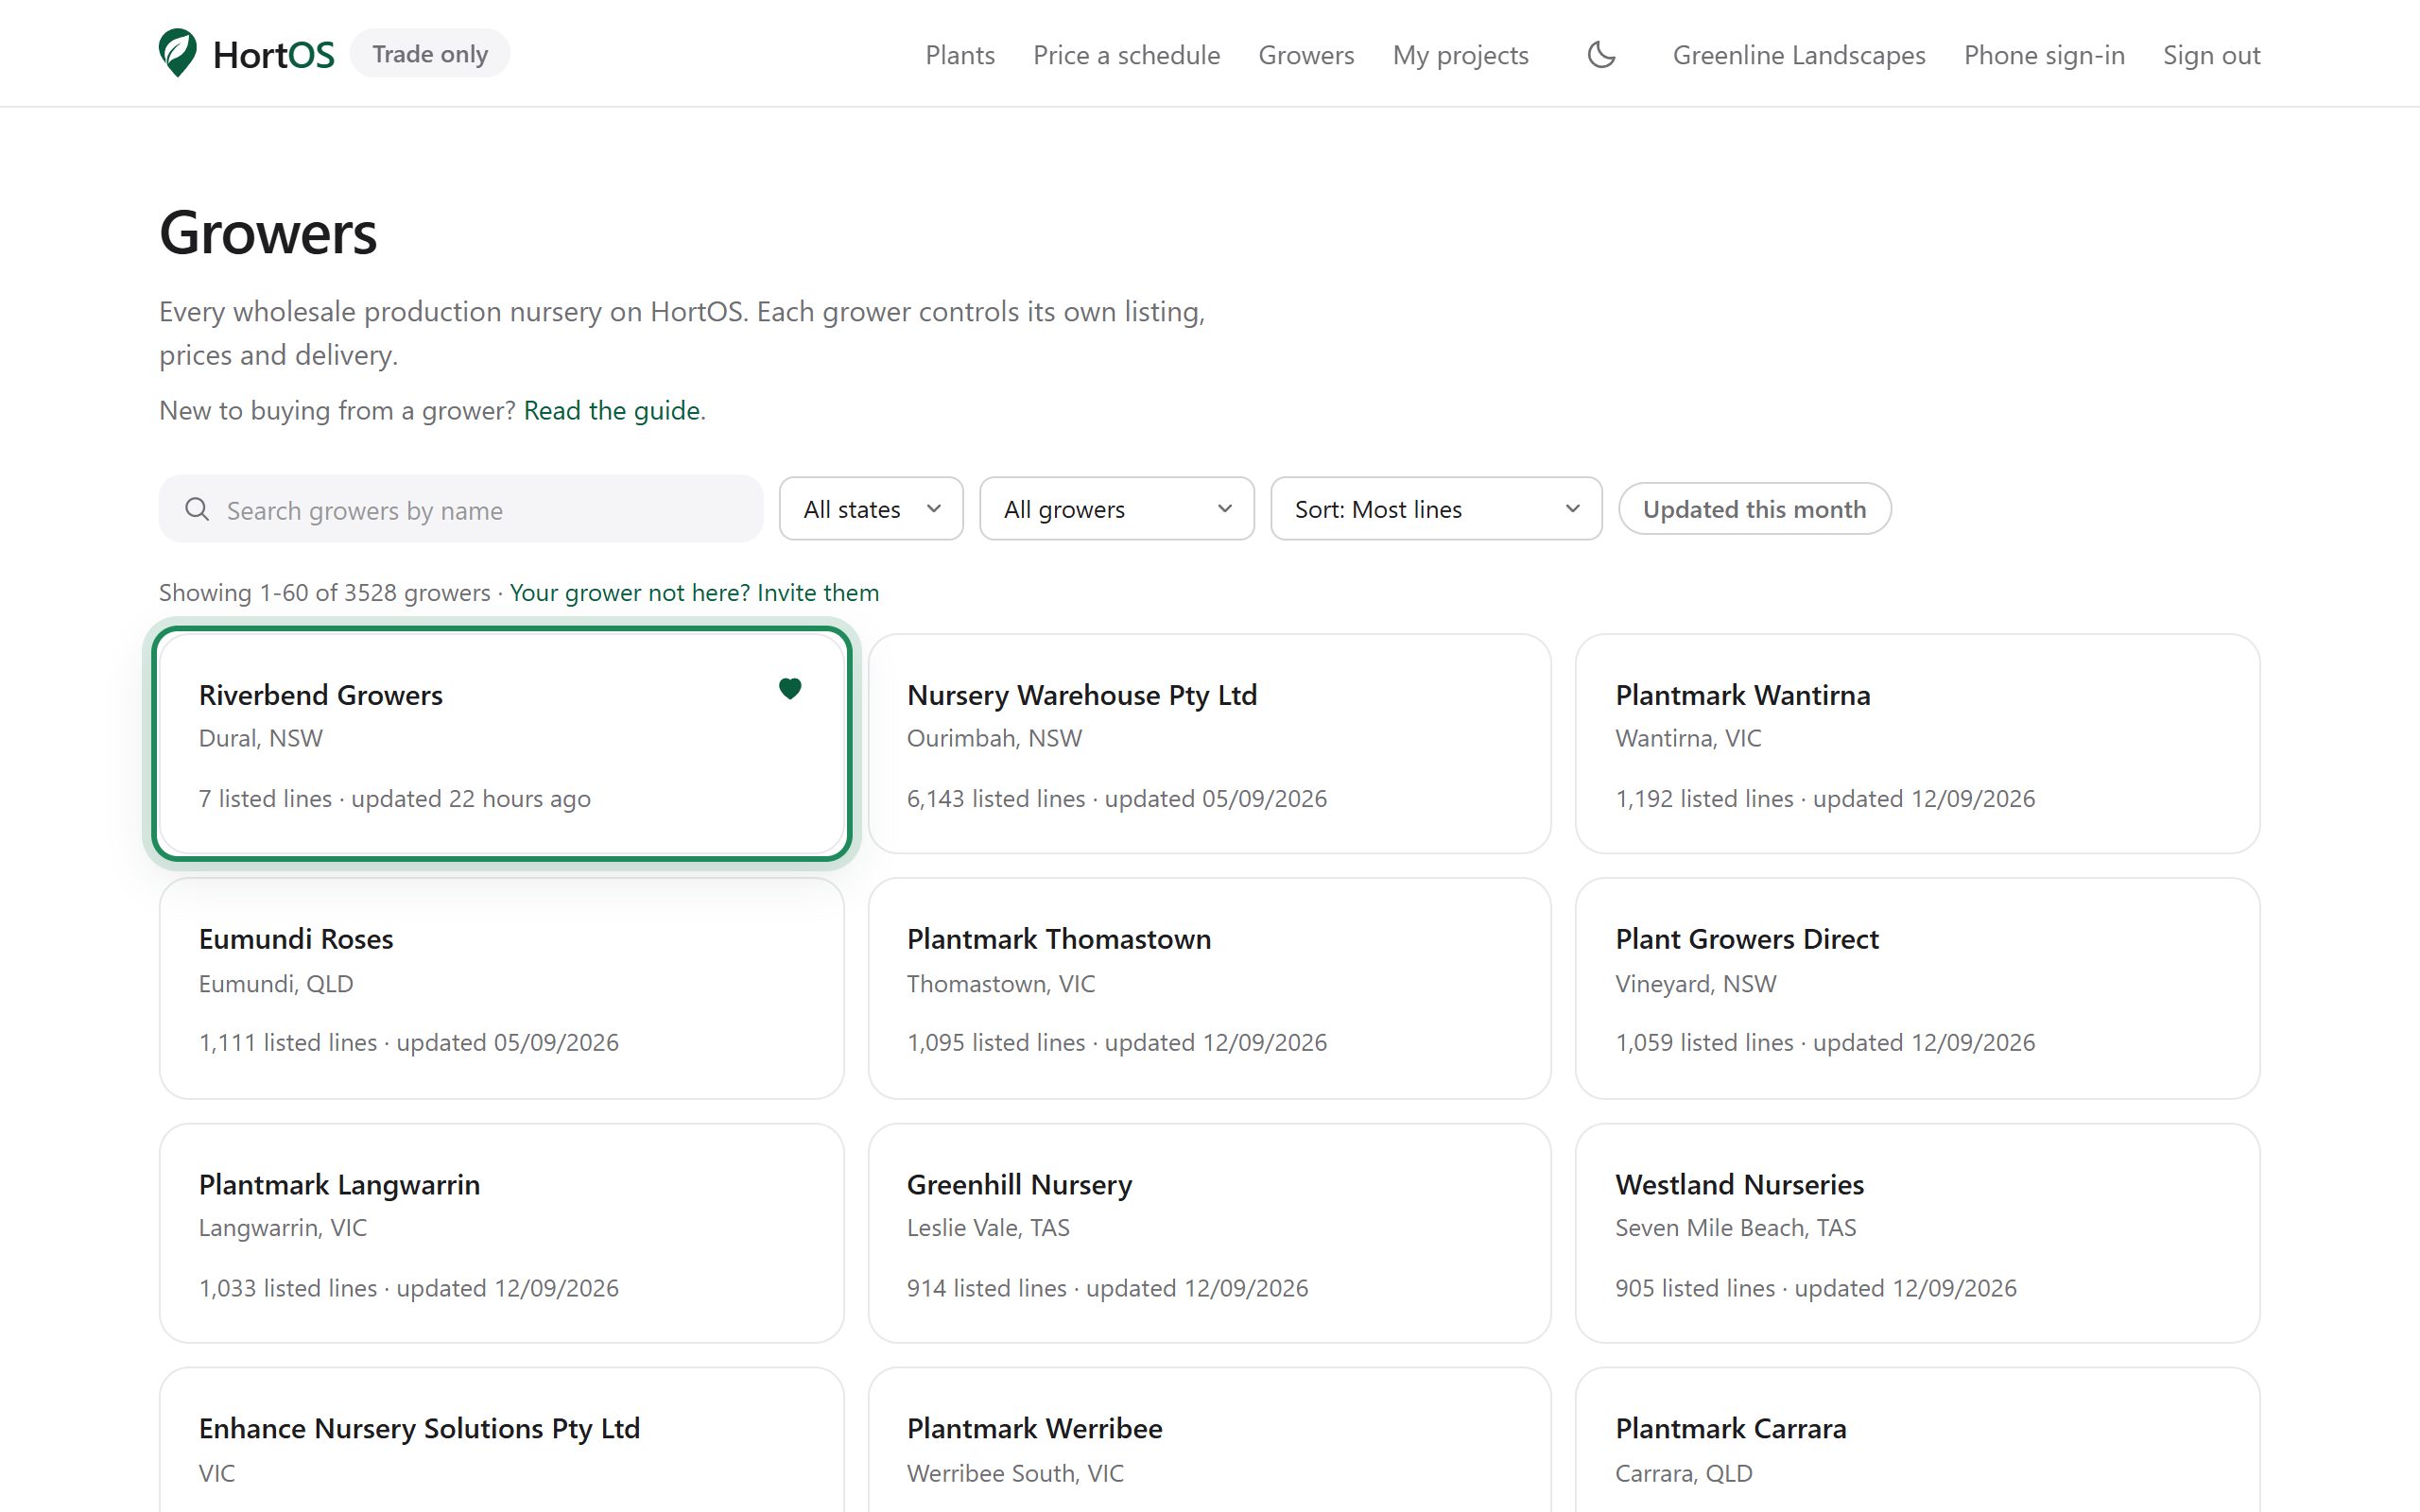Open Greenline Landscapes account link
The height and width of the screenshot is (1512, 2420).
point(1799,55)
